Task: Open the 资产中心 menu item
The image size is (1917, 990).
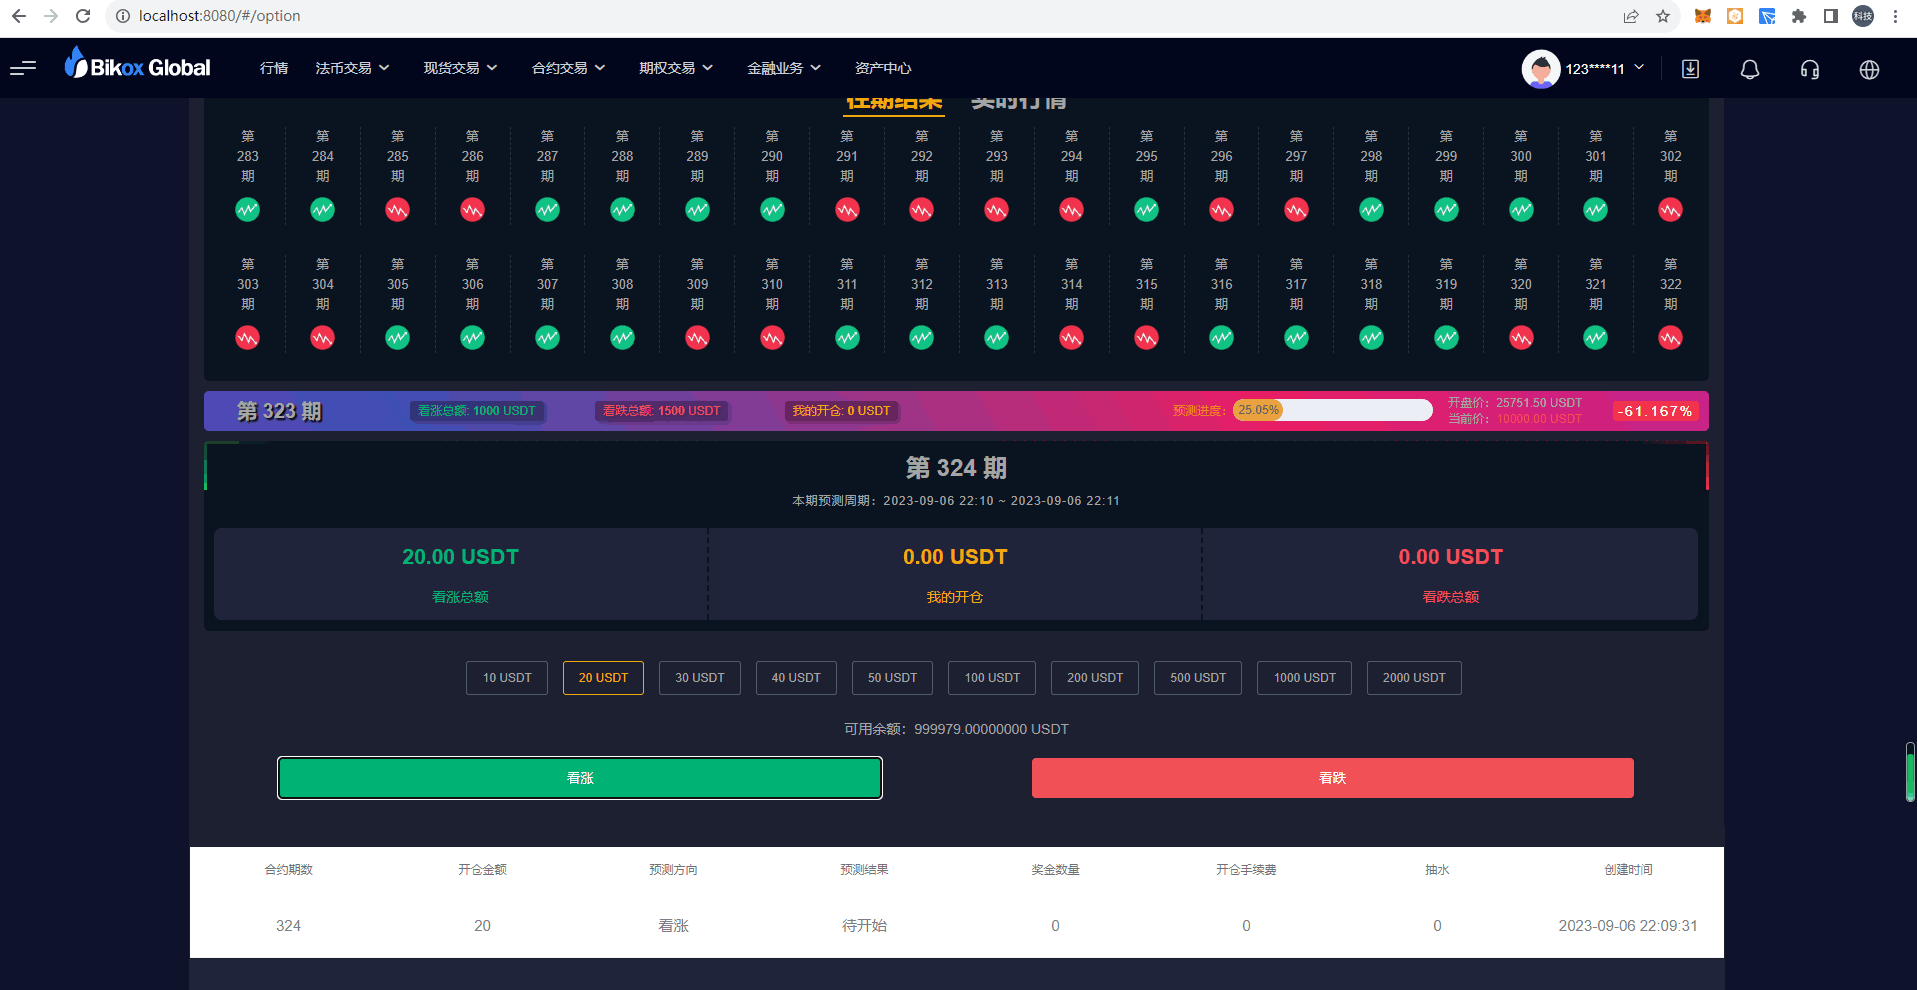Action: (882, 68)
